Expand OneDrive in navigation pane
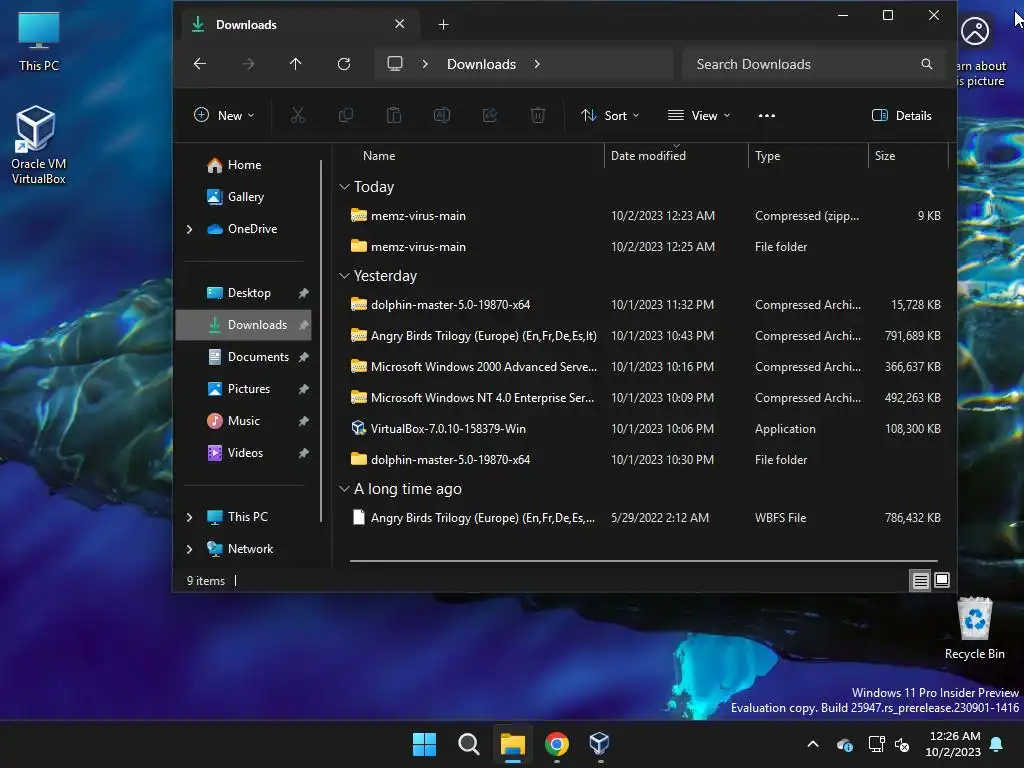Screen dimensions: 1024x768 click(x=189, y=229)
